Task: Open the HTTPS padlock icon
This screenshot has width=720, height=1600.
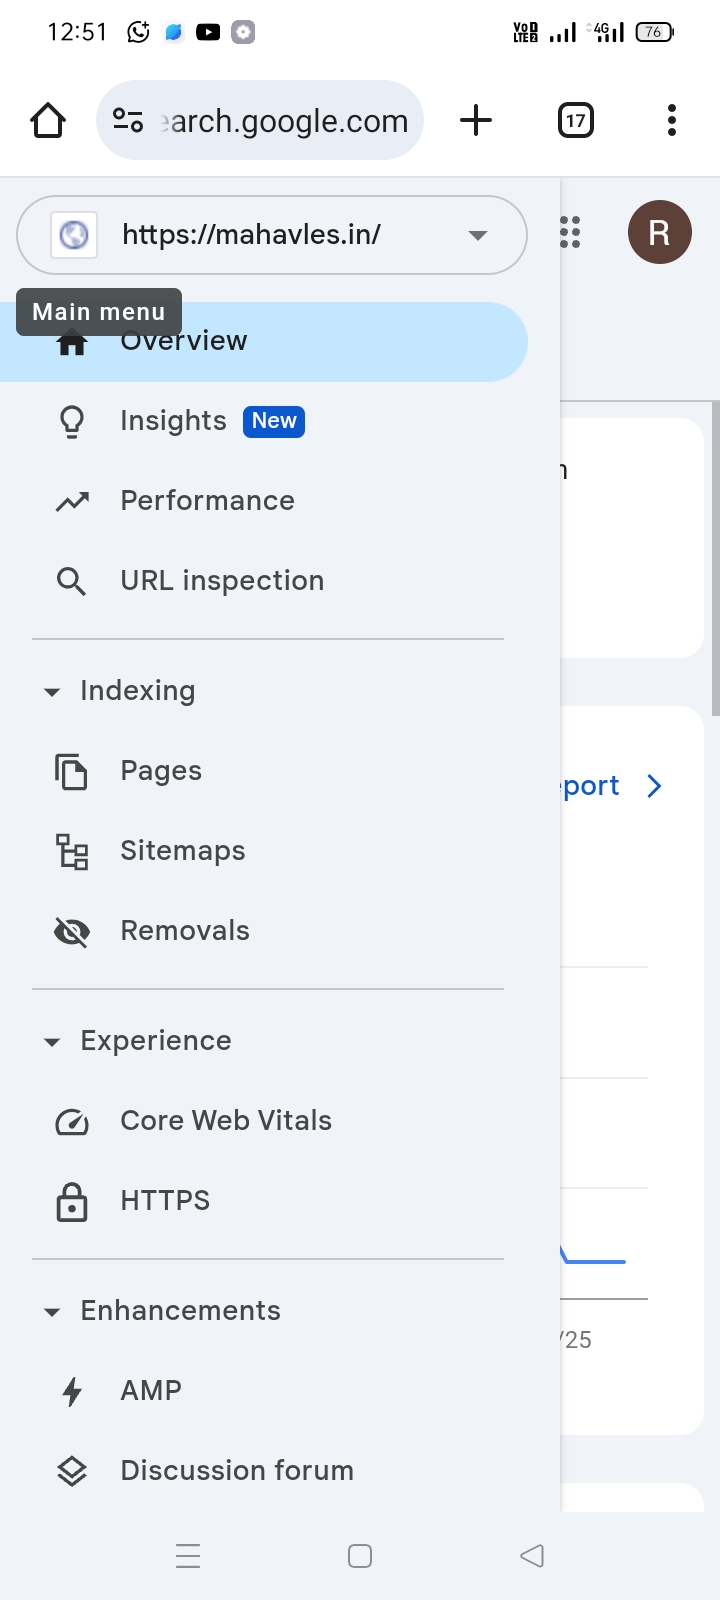Action: pyautogui.click(x=72, y=1201)
